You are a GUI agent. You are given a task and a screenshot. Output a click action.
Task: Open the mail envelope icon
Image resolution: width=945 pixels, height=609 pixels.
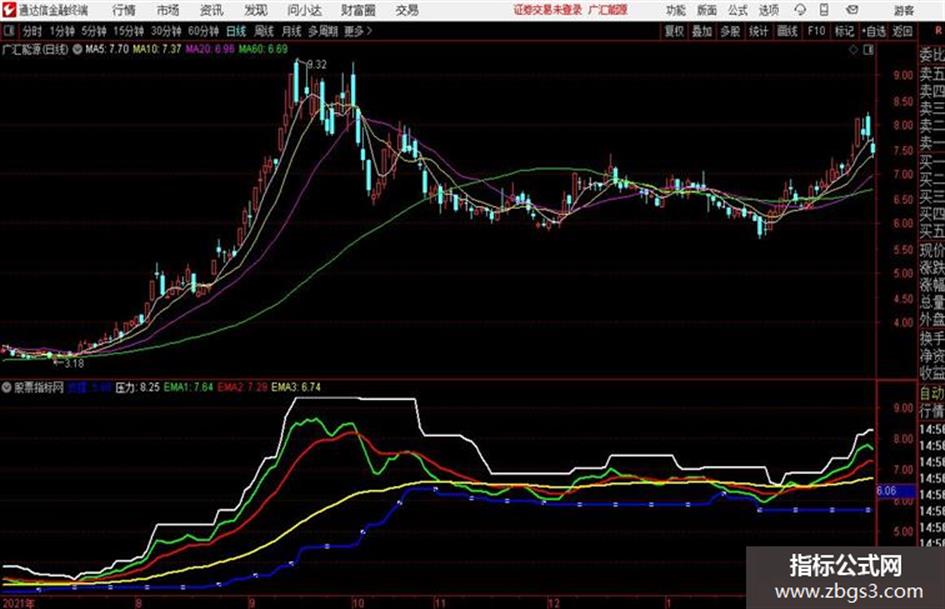852,10
